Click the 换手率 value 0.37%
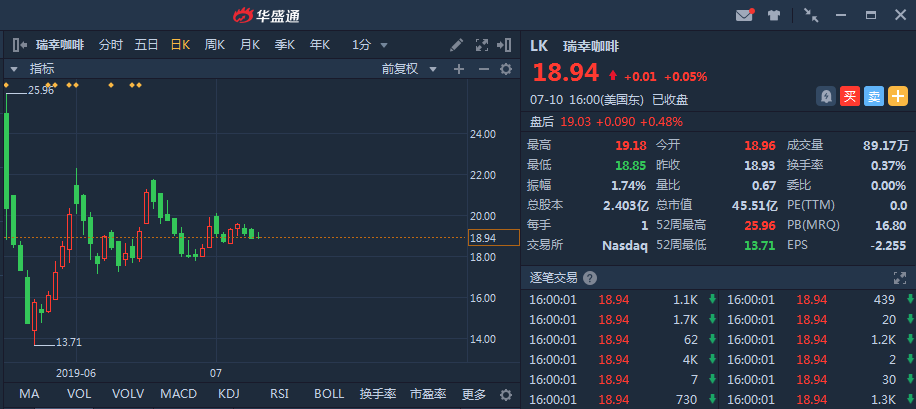Viewport: 916px width, 409px height. (x=888, y=165)
